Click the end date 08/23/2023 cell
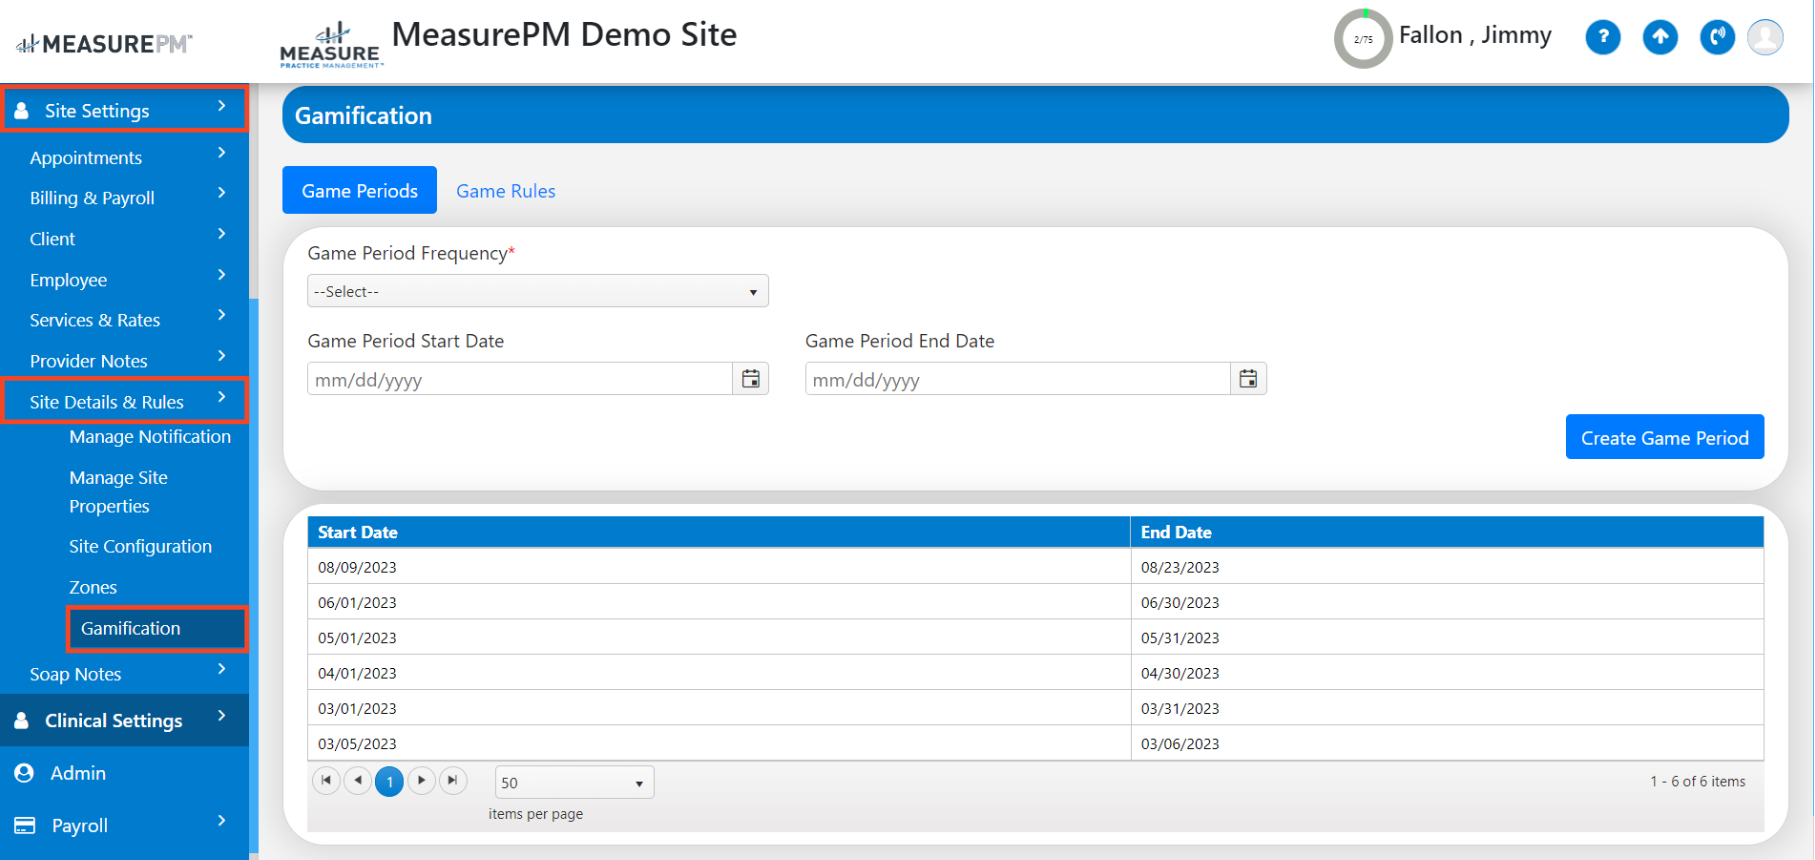1815x860 pixels. pyautogui.click(x=1448, y=567)
